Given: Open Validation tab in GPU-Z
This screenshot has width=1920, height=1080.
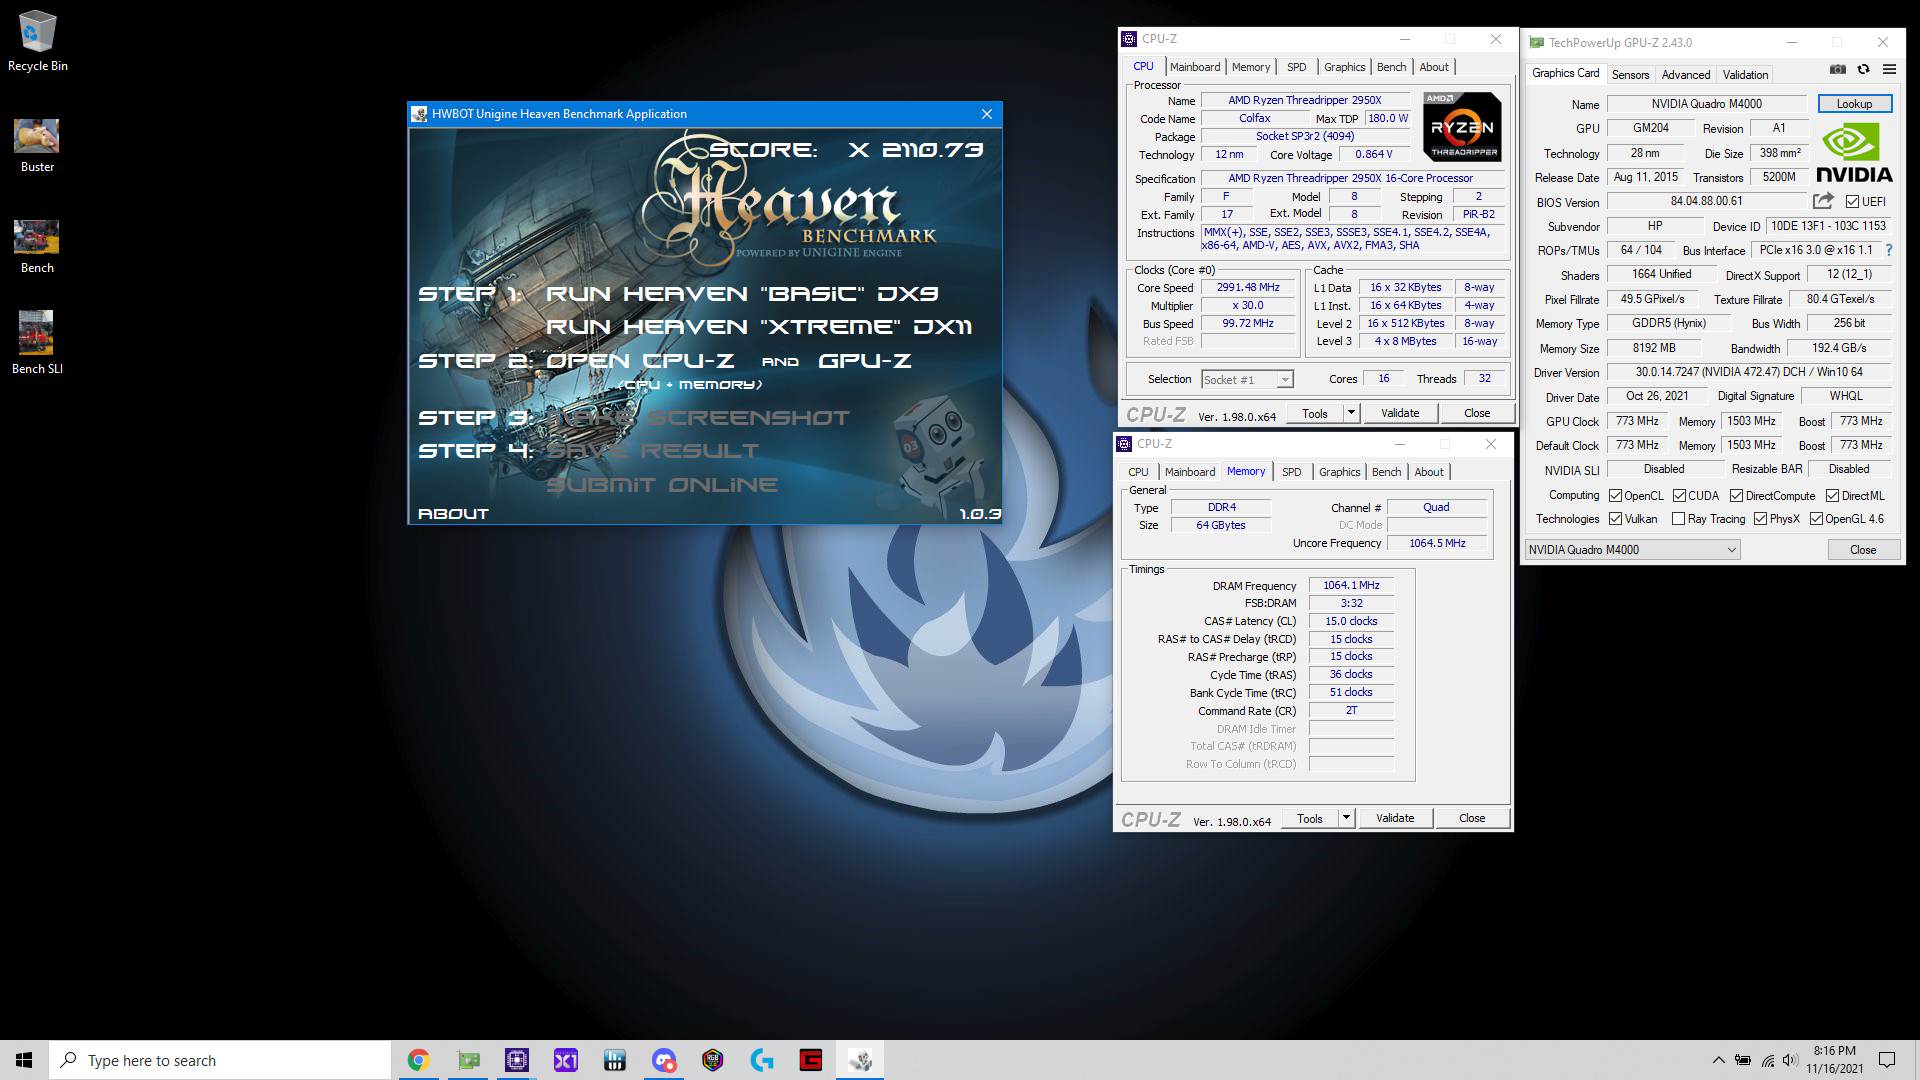Looking at the screenshot, I should (x=1745, y=75).
